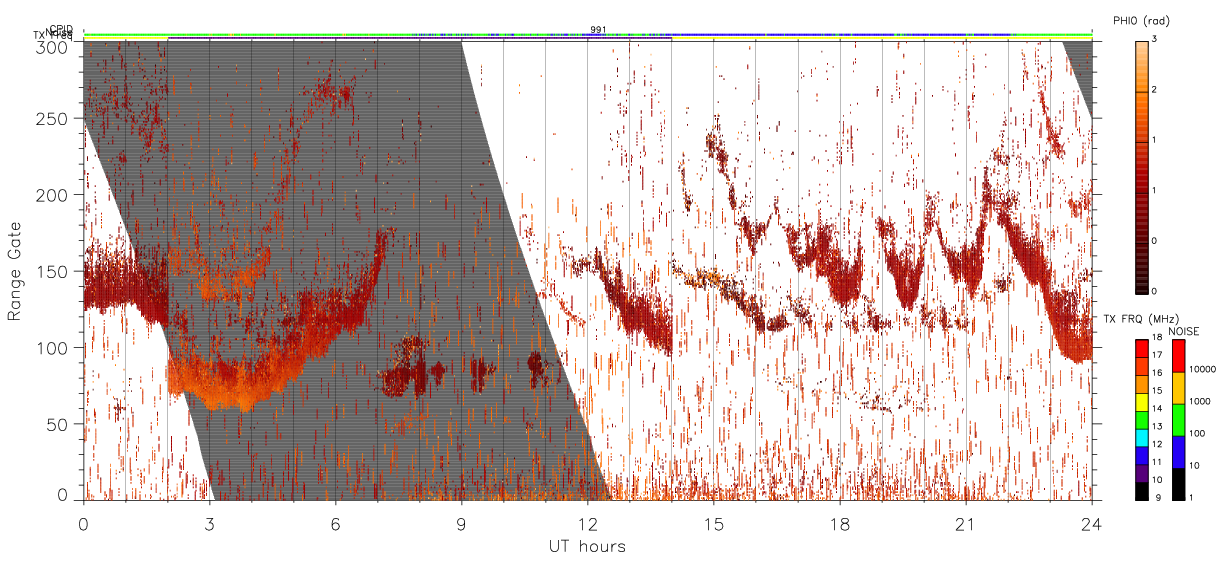Viewport: 1228px width, 567px height.
Task: Pick the orange 15–16 MHz TX FRQ swatch
Action: click(x=1142, y=384)
